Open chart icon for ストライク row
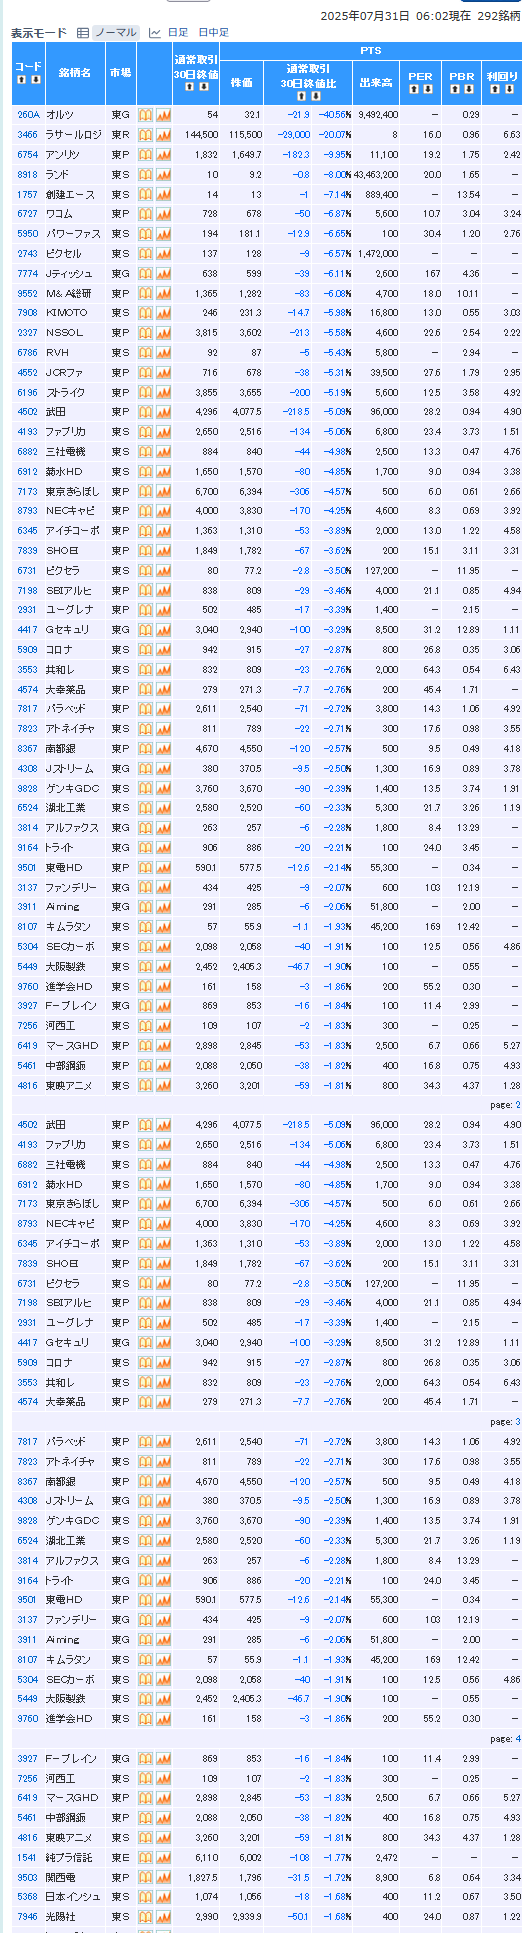This screenshot has height=1933, width=528. [163, 392]
